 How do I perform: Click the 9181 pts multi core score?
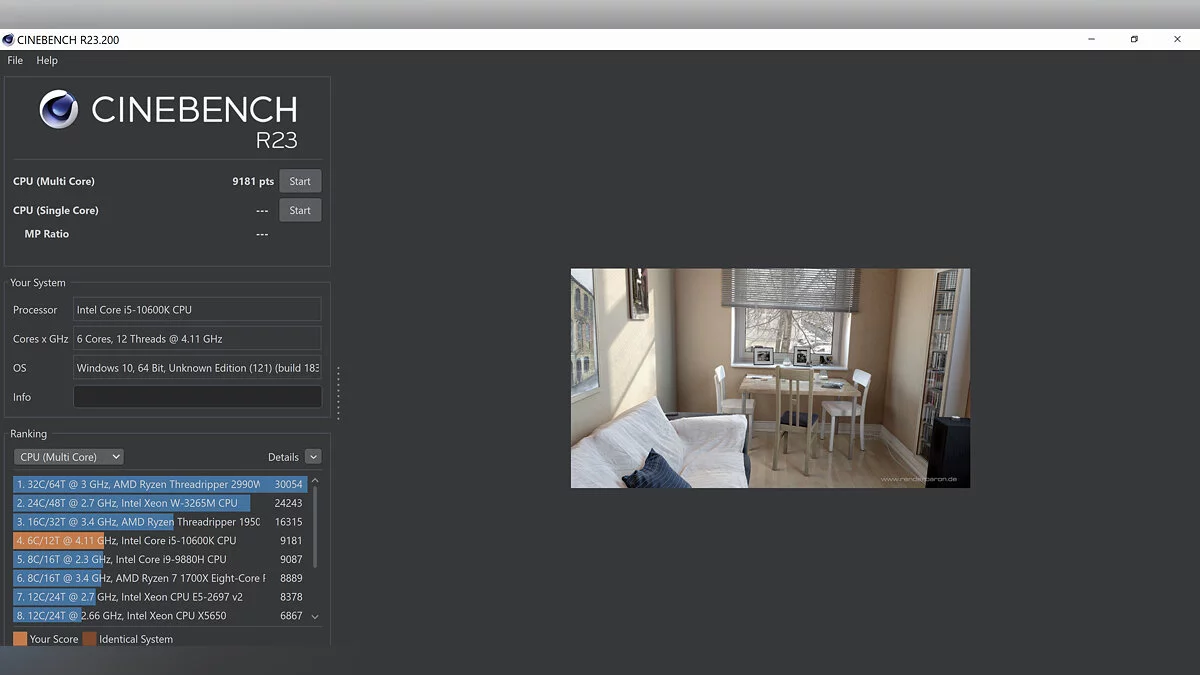pyautogui.click(x=253, y=182)
